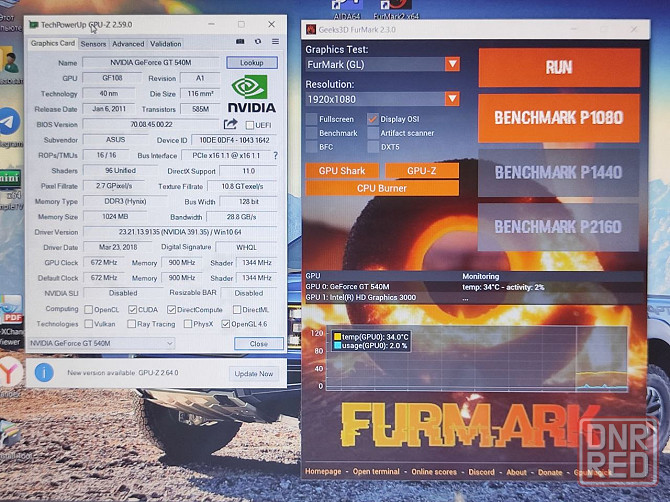Enable the Artifact scanner checkbox

(373, 133)
